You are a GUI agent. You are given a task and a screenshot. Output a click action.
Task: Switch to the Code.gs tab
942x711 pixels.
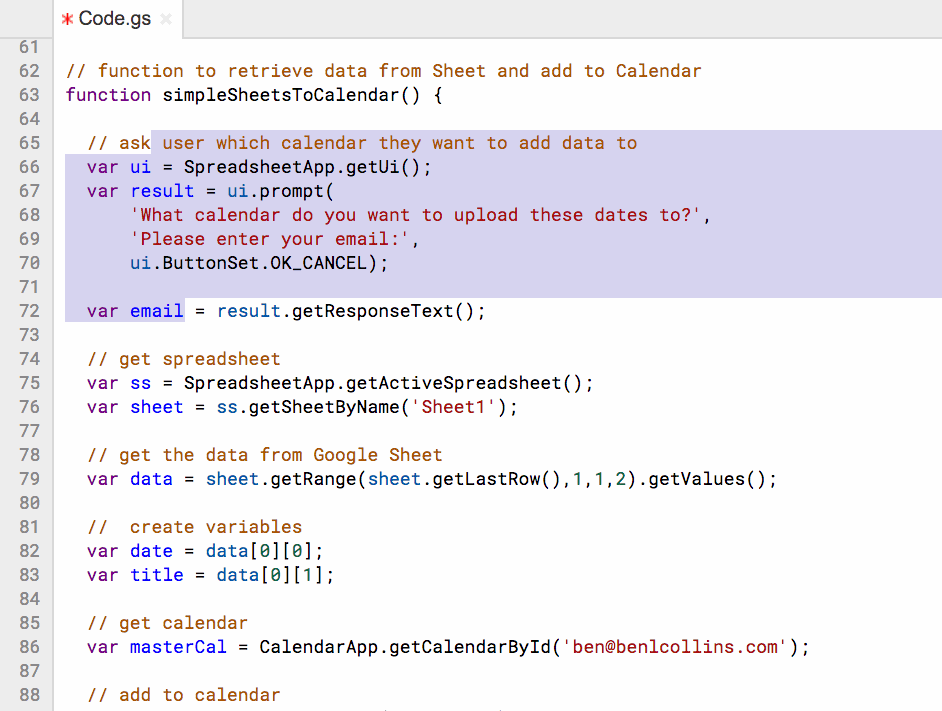pyautogui.click(x=115, y=17)
